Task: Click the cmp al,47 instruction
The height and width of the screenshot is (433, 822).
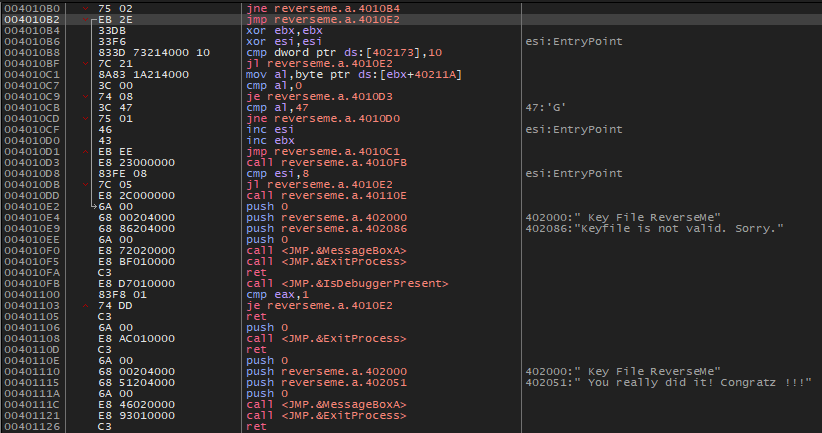Action: coord(277,107)
